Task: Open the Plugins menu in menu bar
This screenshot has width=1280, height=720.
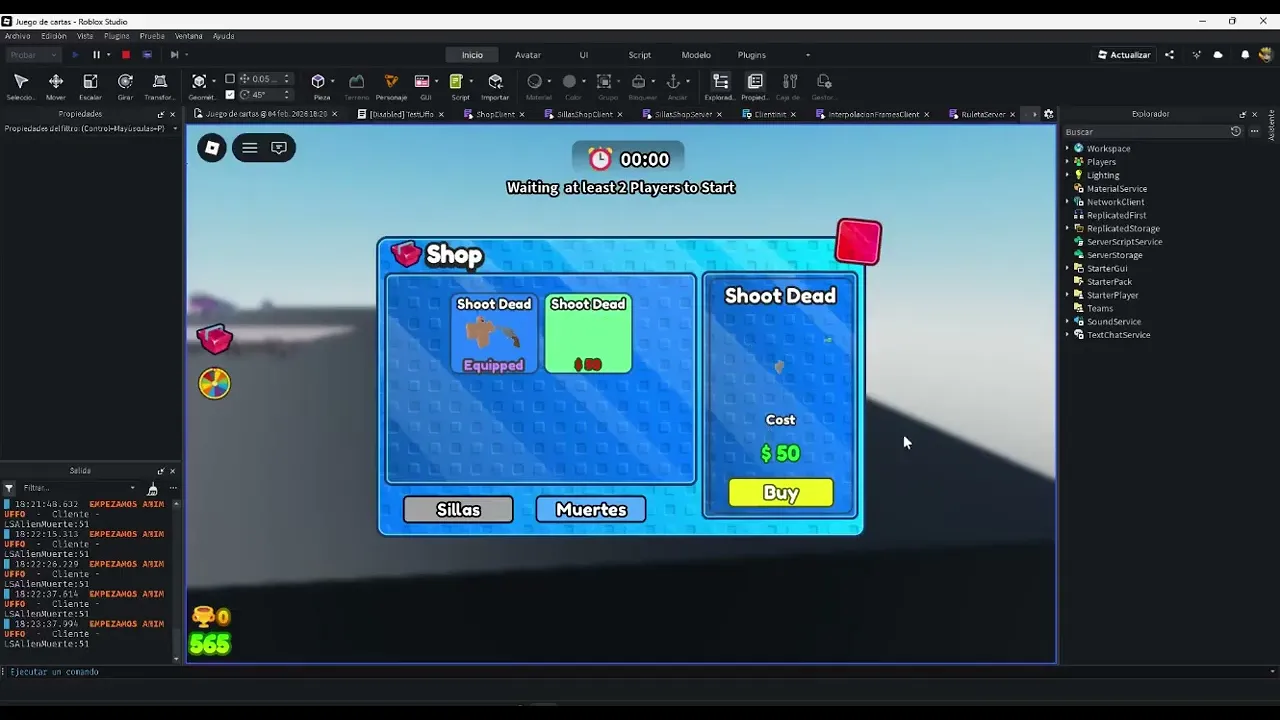Action: tap(117, 36)
